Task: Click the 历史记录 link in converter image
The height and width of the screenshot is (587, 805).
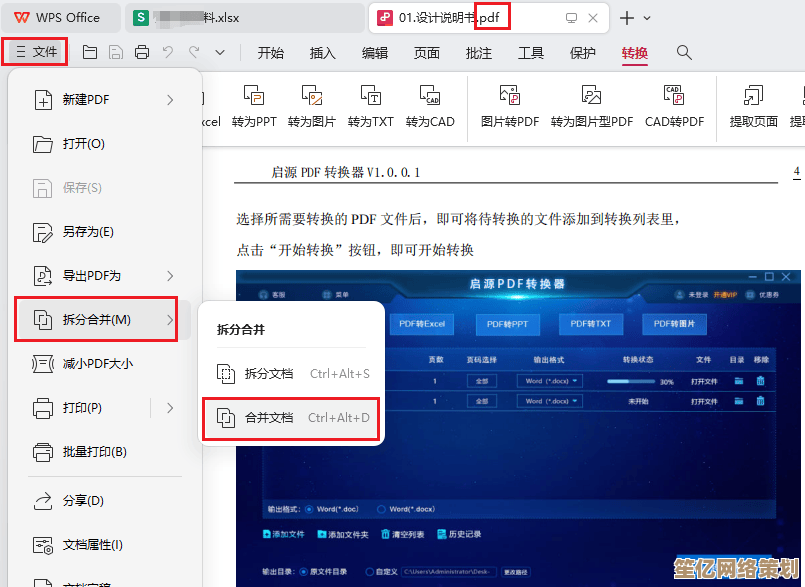Action: pyautogui.click(x=459, y=535)
